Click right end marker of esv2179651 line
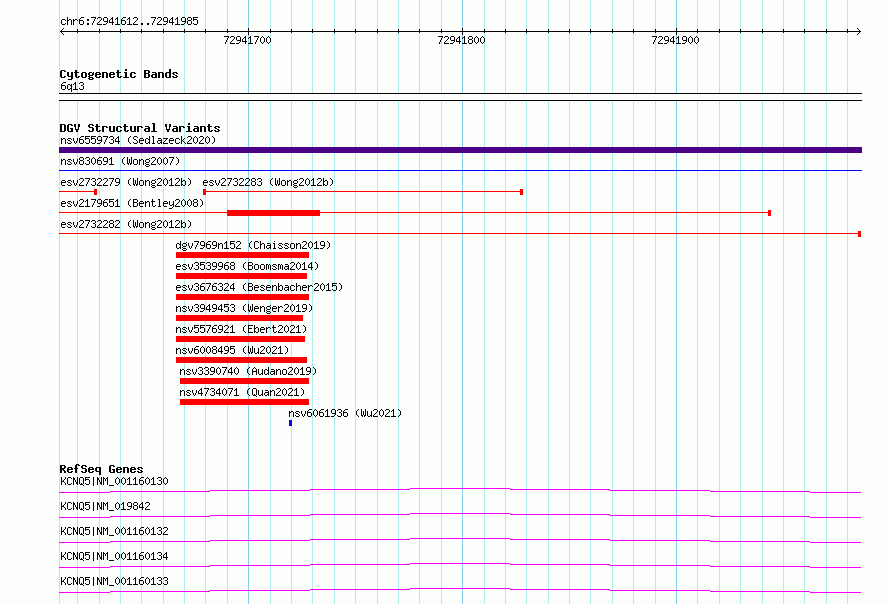The height and width of the screenshot is (604, 890). 769,213
